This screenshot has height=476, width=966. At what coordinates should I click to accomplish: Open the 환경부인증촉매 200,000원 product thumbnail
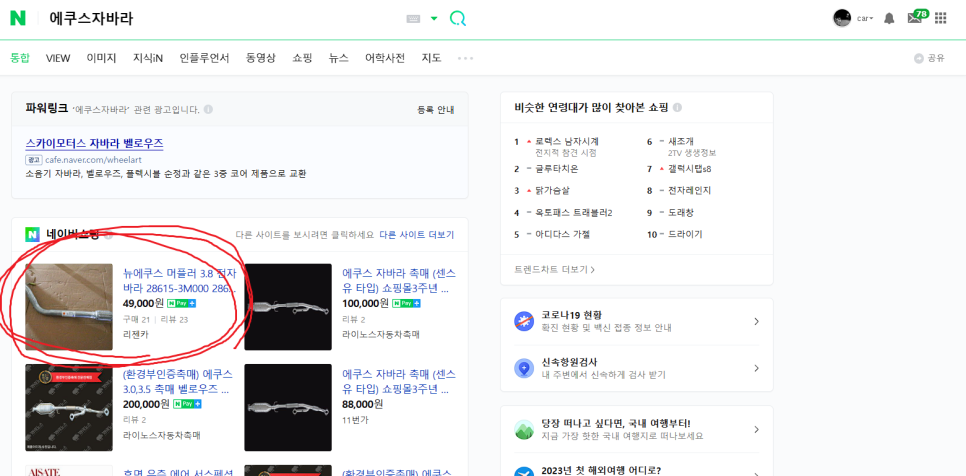pos(69,408)
